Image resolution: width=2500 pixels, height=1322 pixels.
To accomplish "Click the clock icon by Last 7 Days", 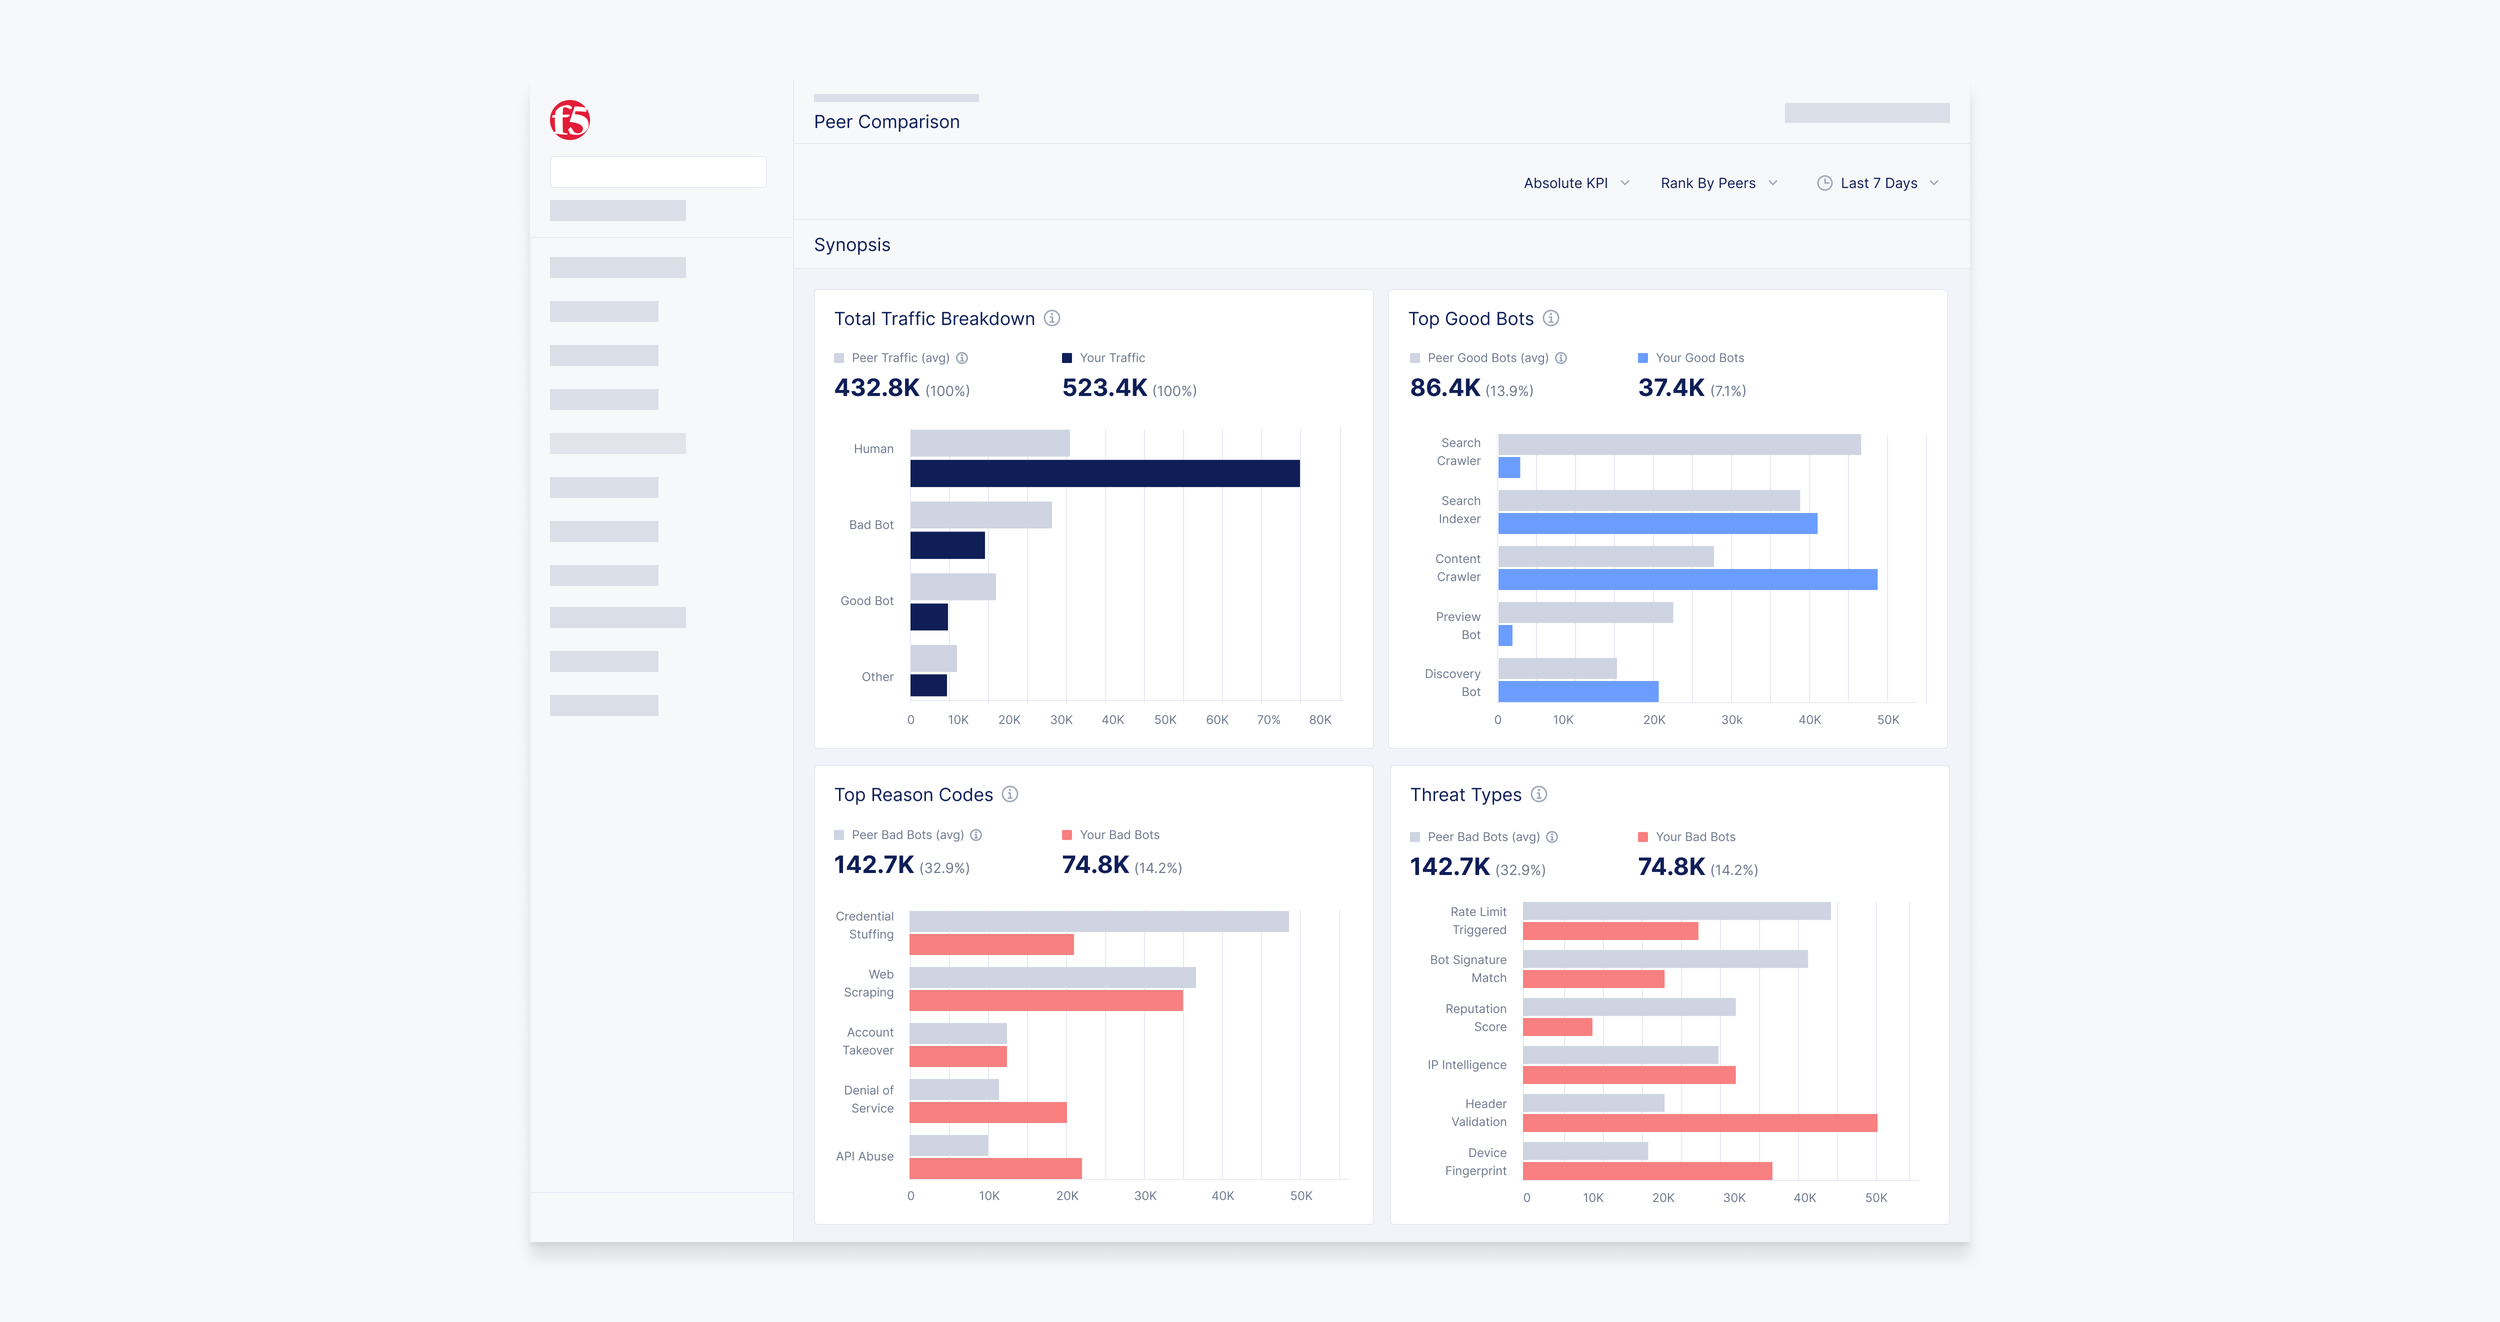I will (x=1825, y=183).
